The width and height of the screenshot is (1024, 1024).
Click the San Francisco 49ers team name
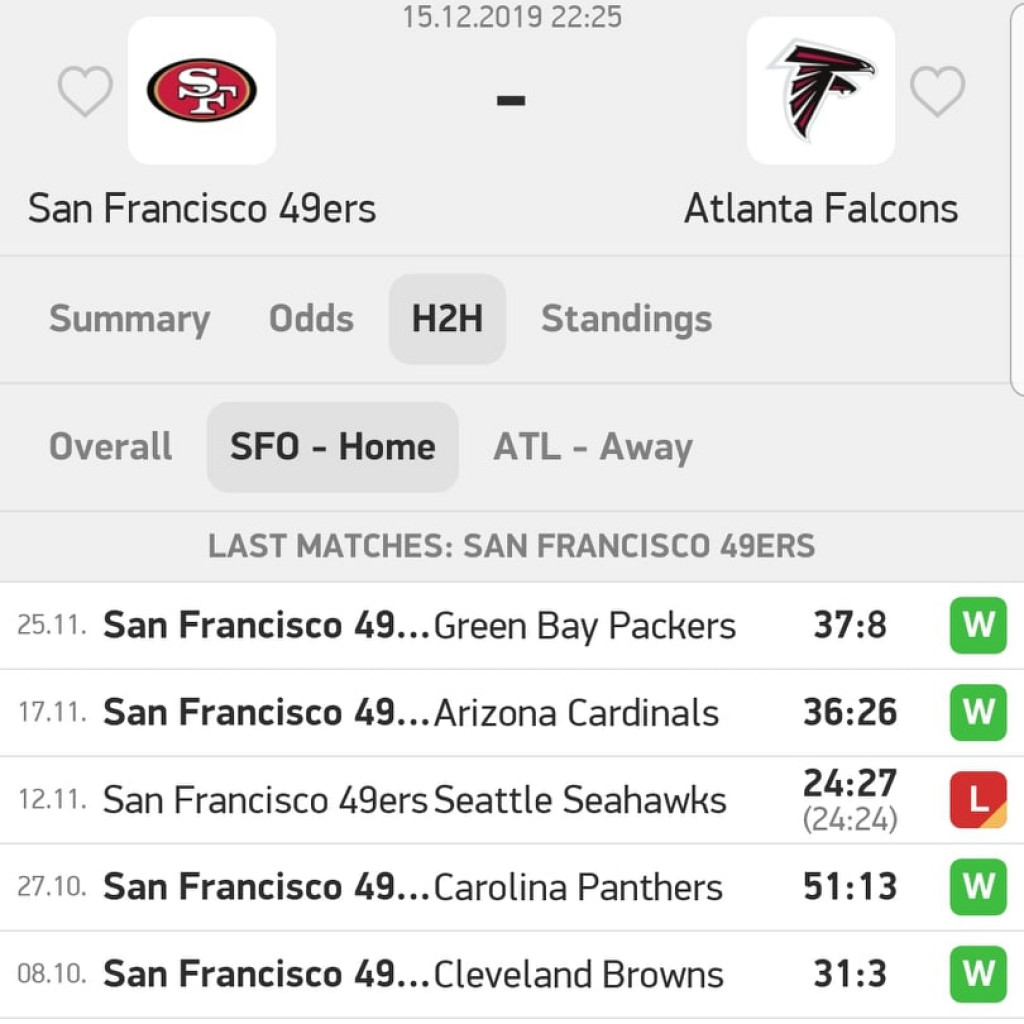point(202,208)
